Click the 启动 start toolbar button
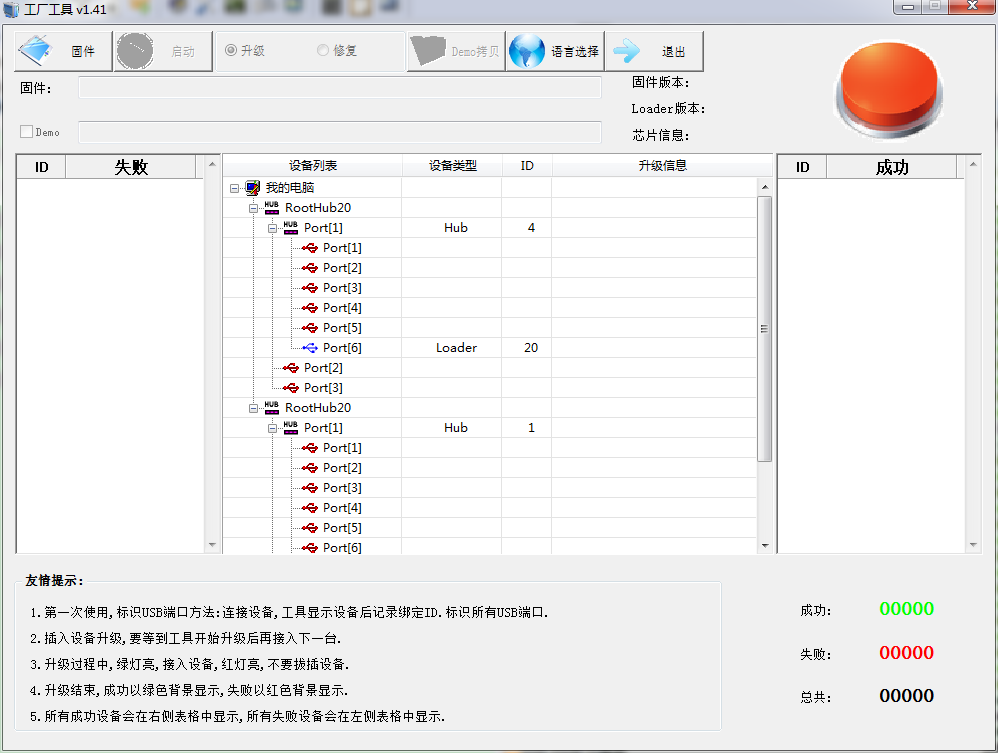The height and width of the screenshot is (753, 998). coord(163,51)
